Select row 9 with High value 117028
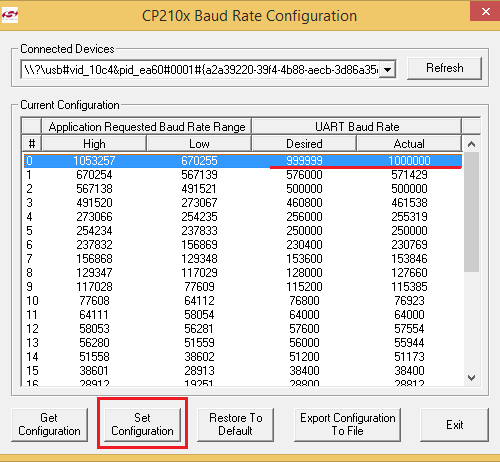Screen dimensions: 500x462 pyautogui.click(x=243, y=287)
